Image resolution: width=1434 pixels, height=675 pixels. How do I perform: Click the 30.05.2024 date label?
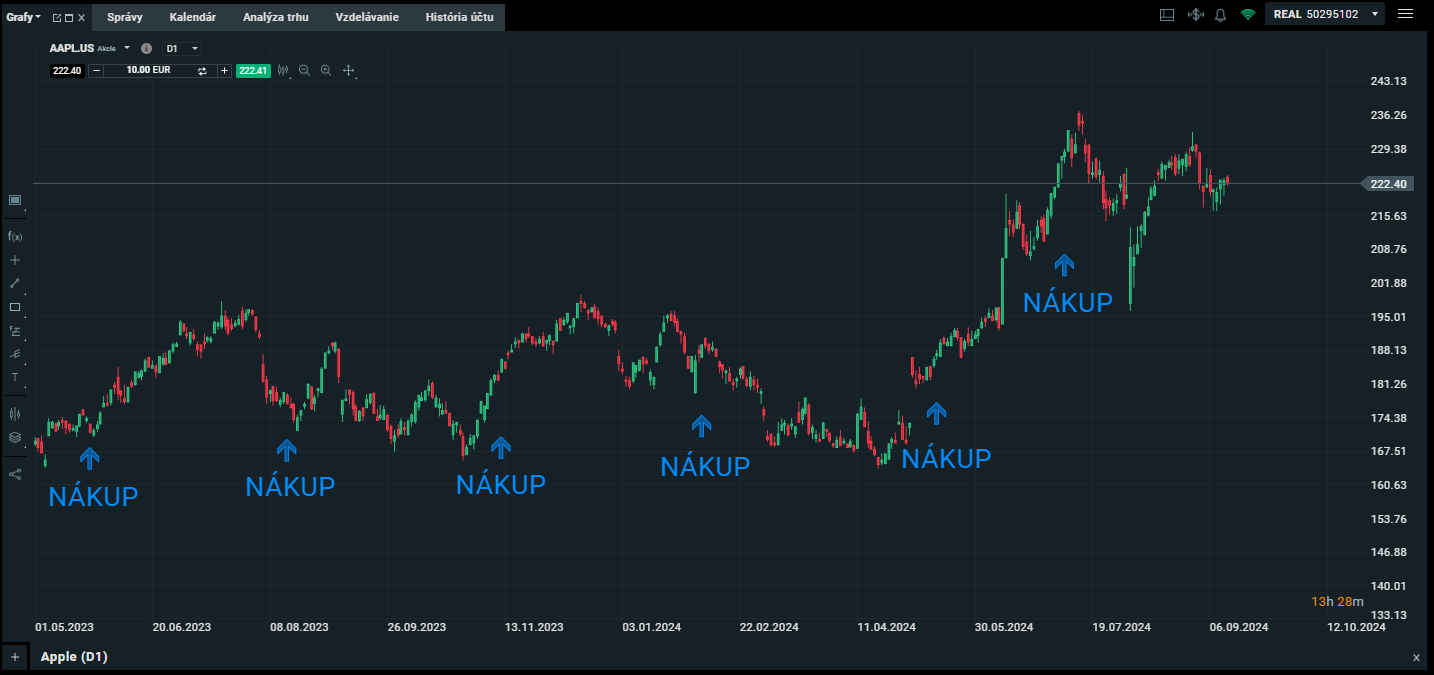[1004, 627]
